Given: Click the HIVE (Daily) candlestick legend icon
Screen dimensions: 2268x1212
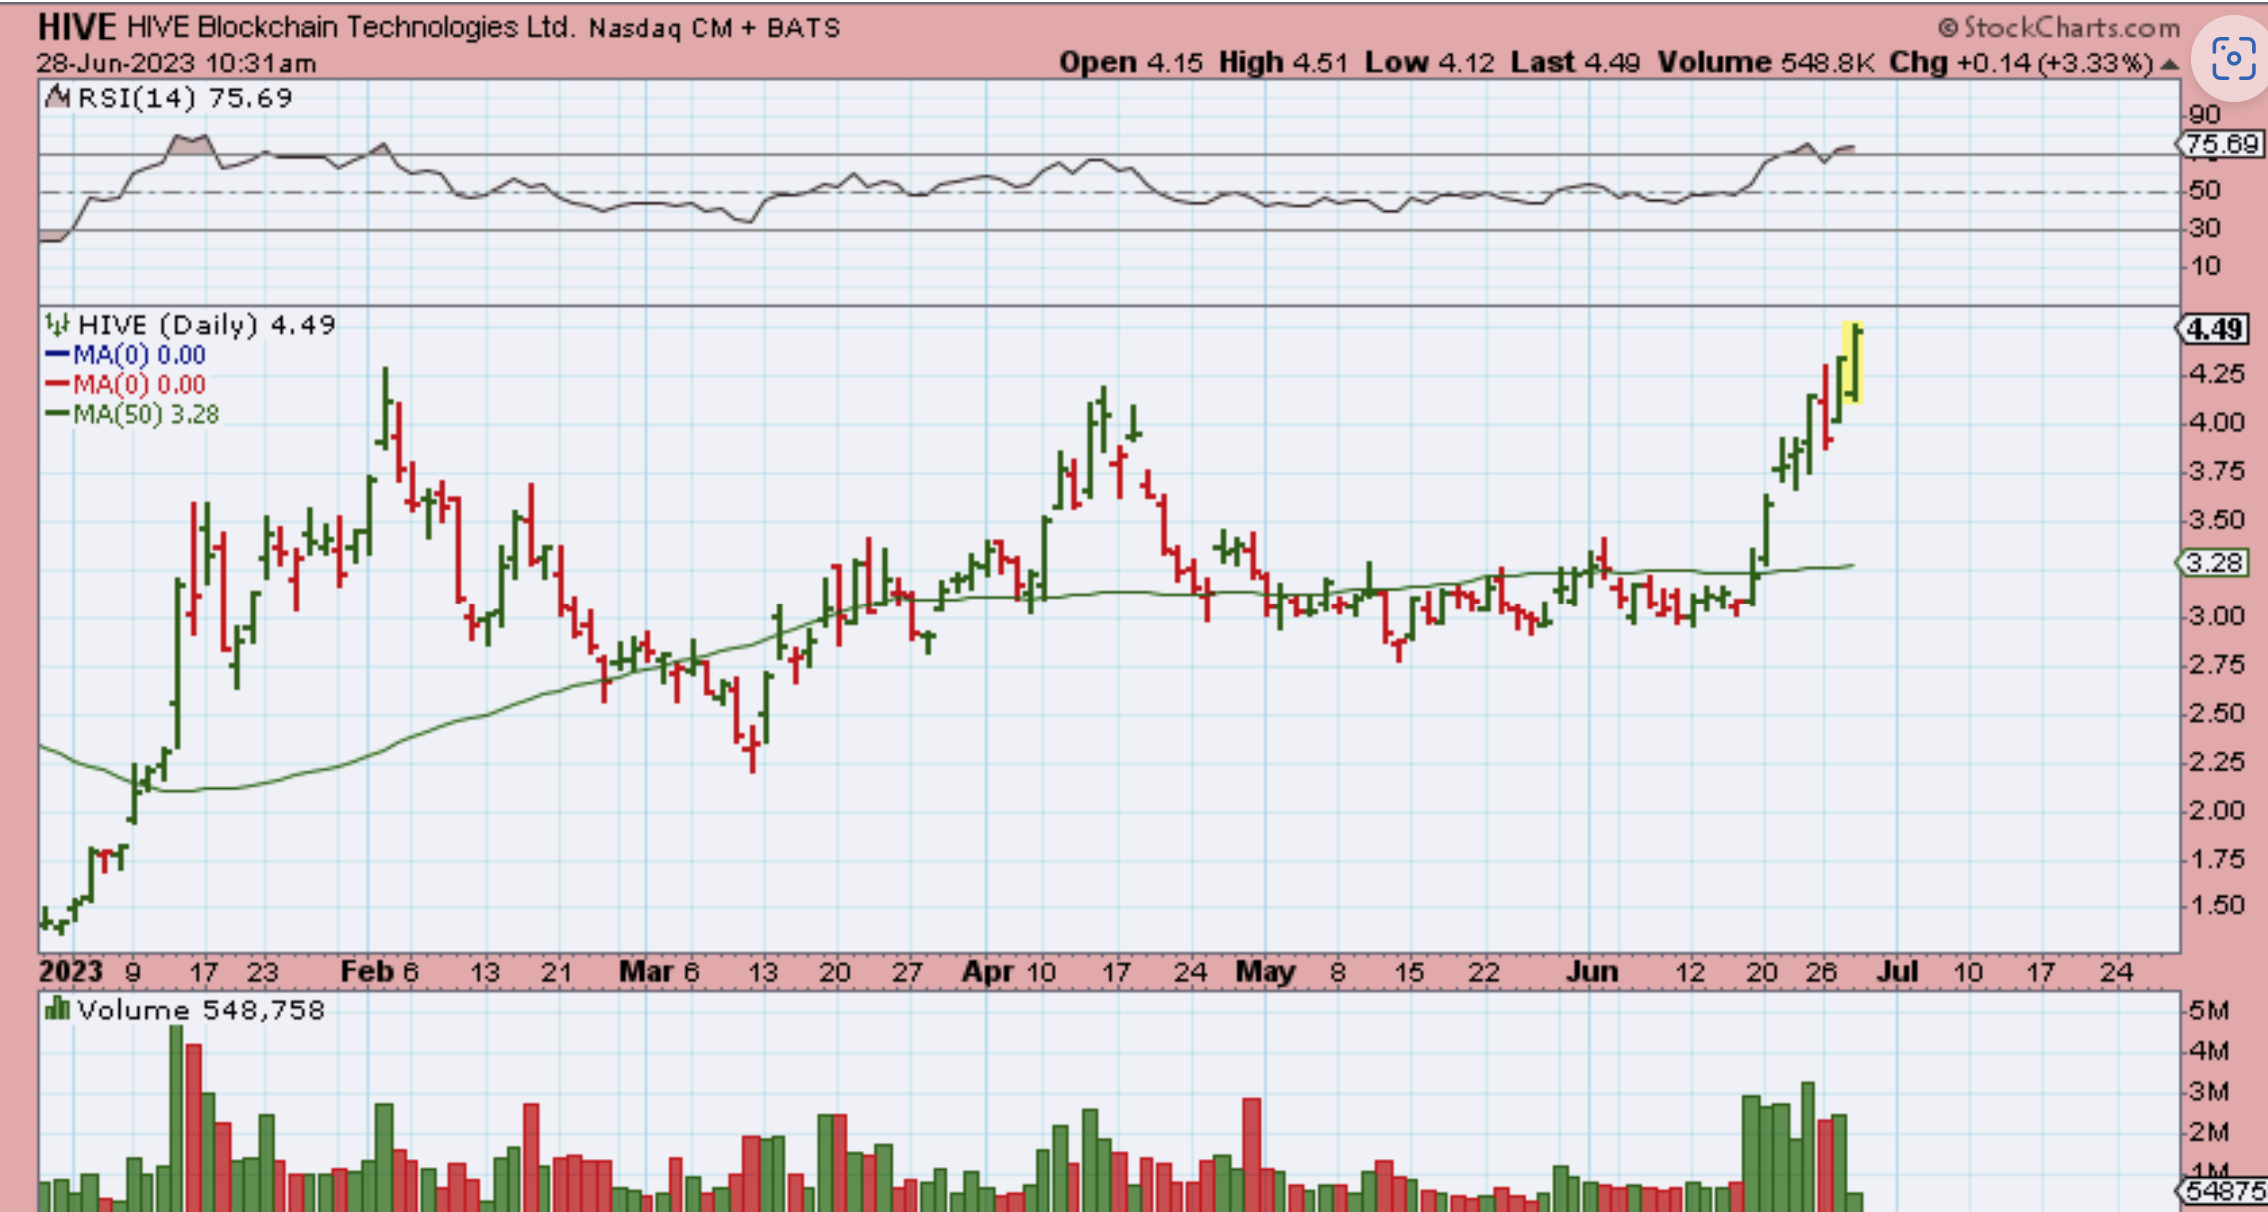Looking at the screenshot, I should point(57,325).
